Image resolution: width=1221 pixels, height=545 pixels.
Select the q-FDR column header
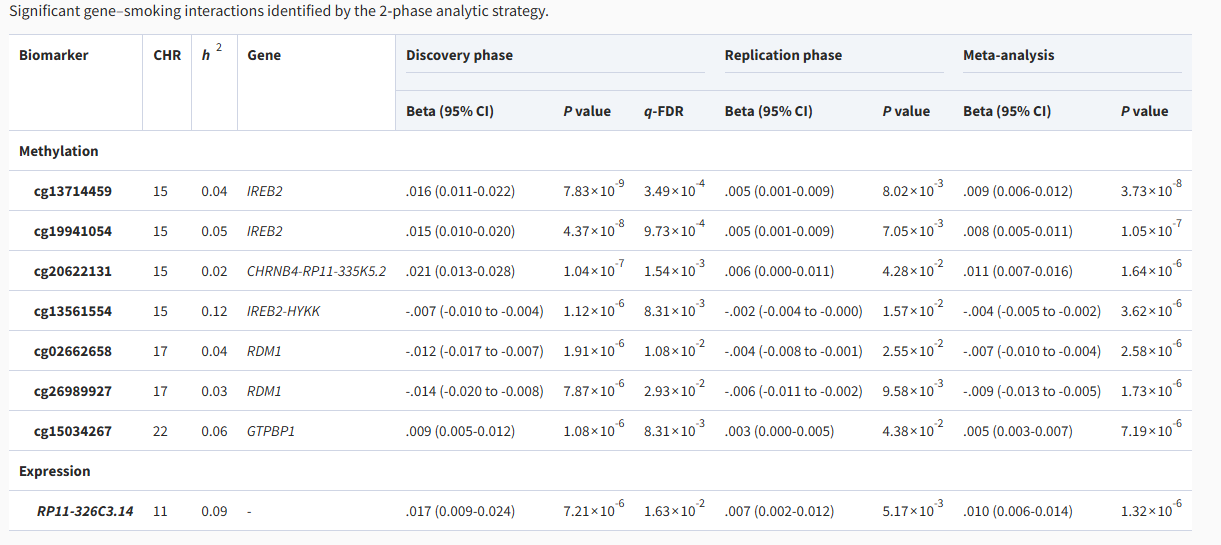[x=664, y=111]
